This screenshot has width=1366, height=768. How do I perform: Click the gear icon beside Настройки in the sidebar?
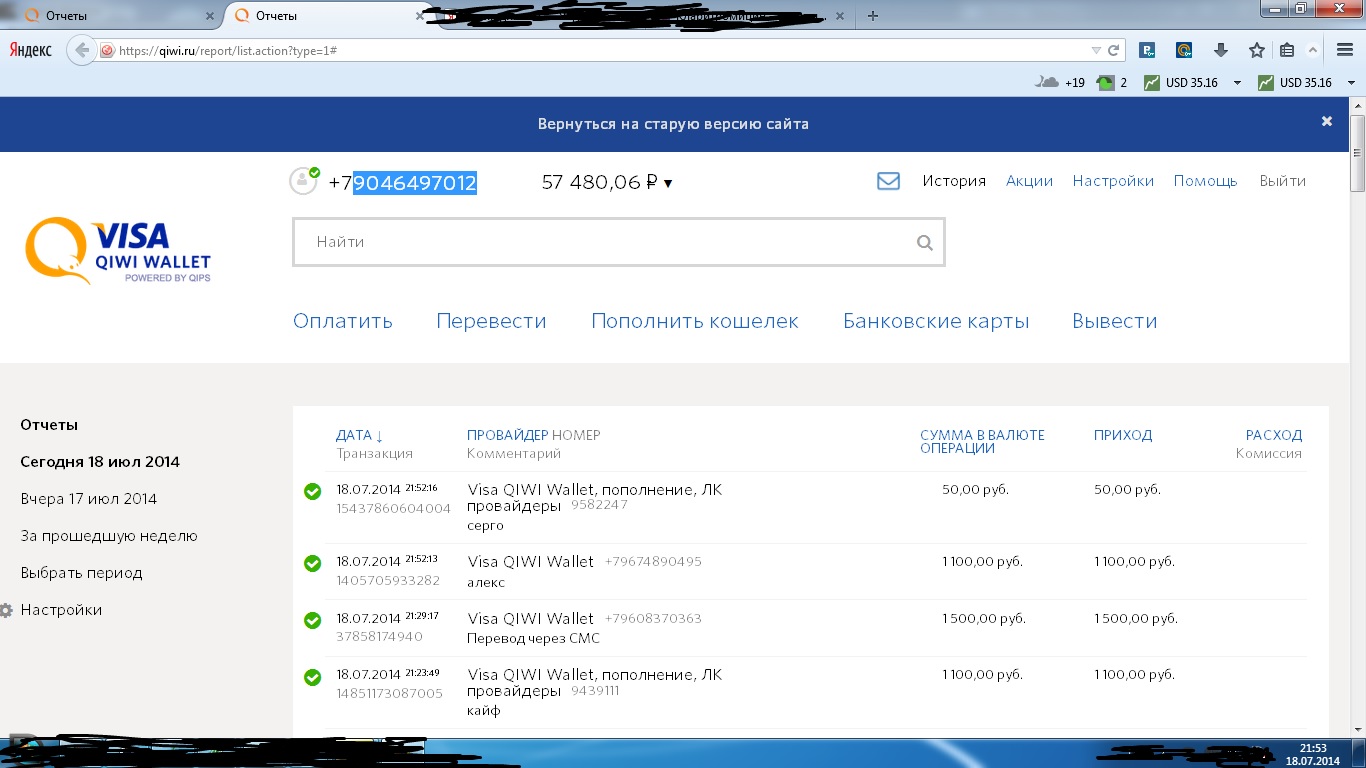[x=5, y=610]
